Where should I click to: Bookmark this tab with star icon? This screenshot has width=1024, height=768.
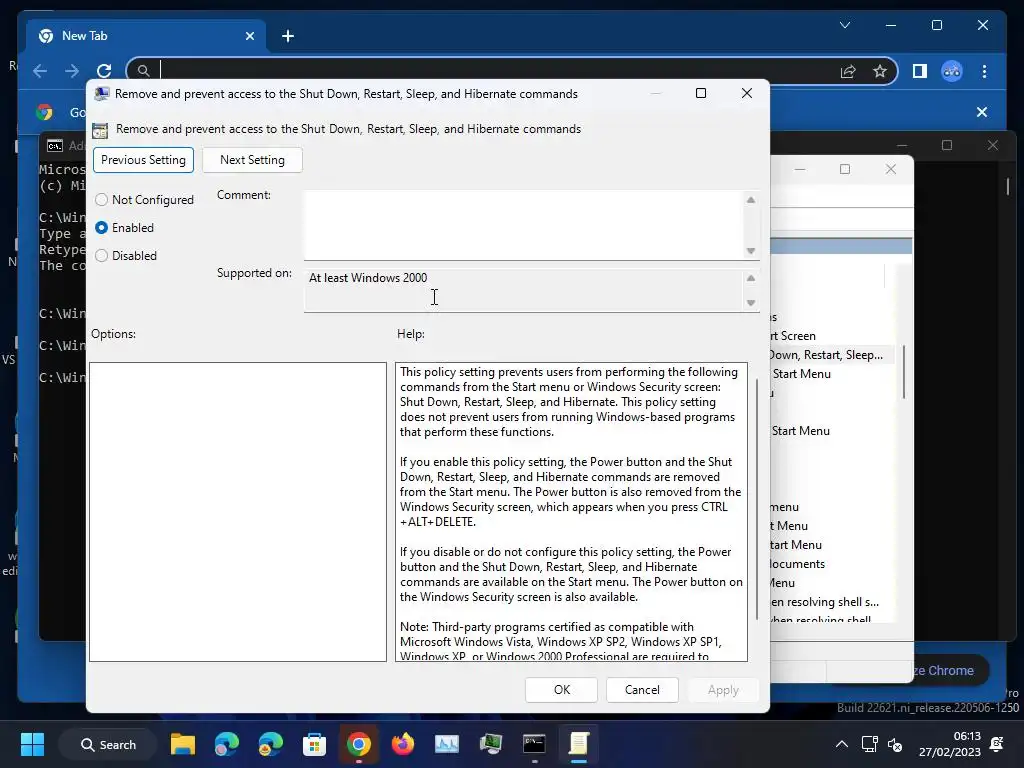point(880,71)
